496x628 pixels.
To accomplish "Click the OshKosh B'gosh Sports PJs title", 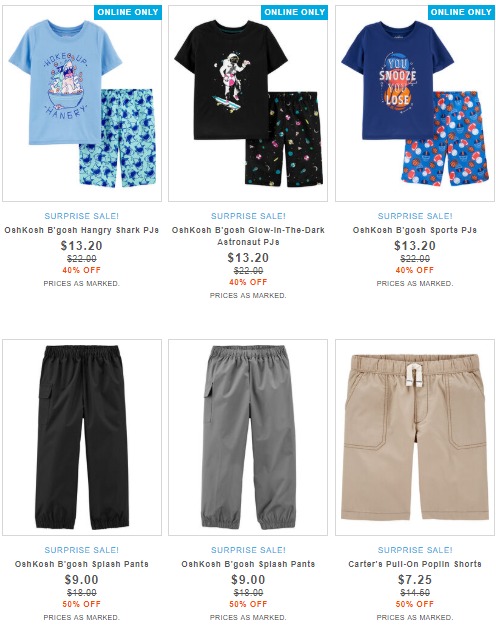I will click(x=415, y=230).
